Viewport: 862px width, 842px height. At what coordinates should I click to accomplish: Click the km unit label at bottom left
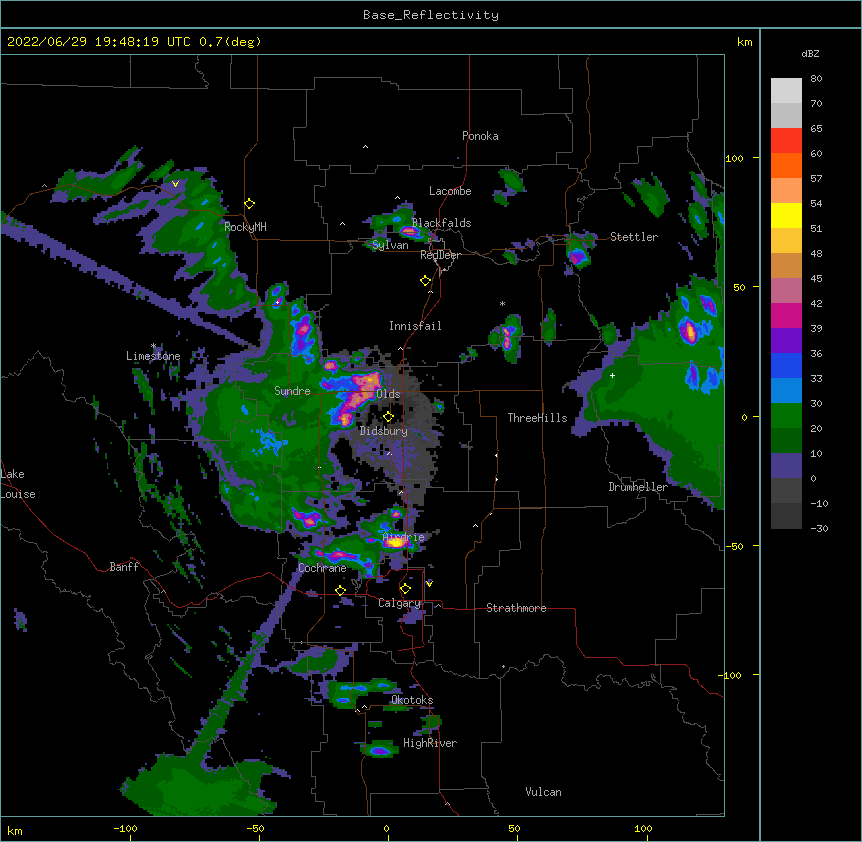(15, 830)
